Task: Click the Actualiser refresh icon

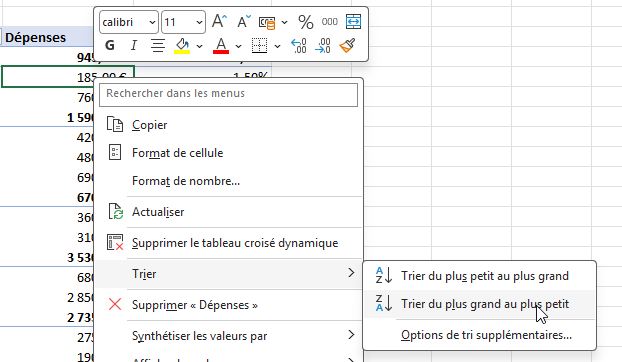Action: (115, 211)
